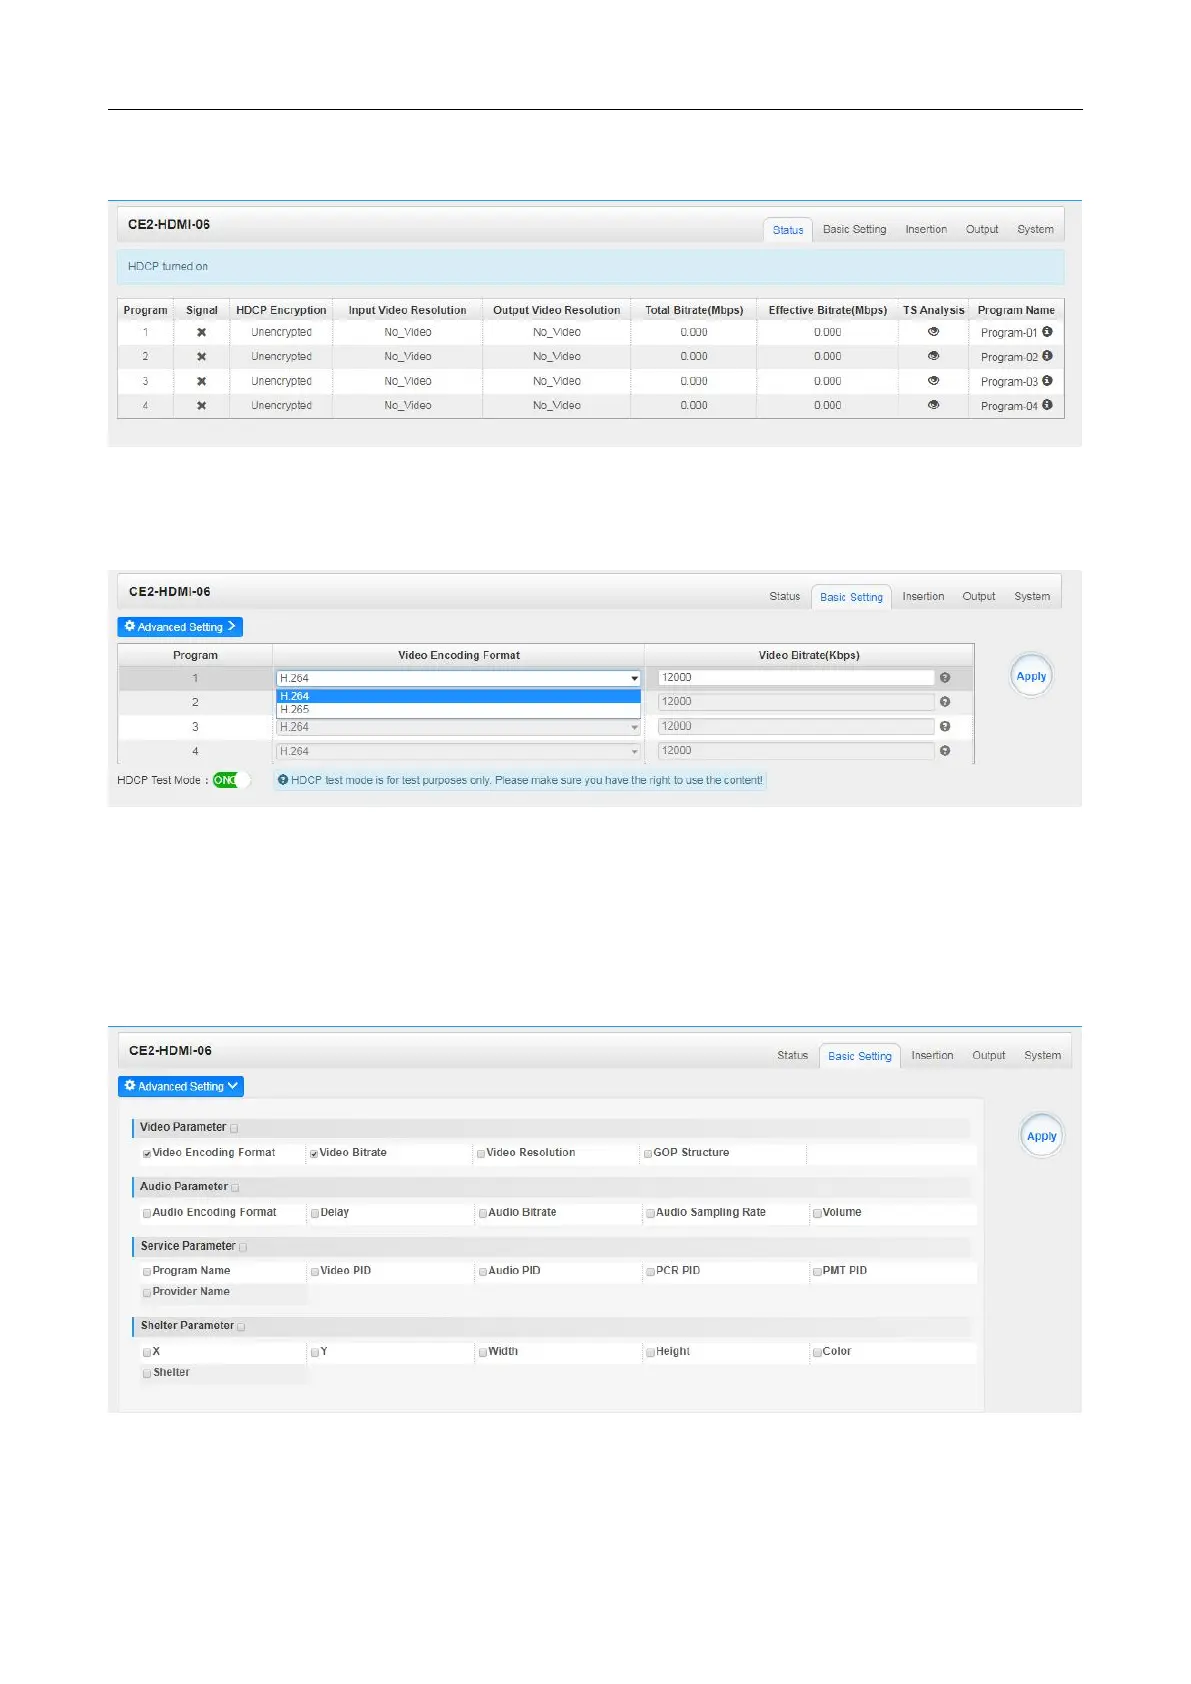
Task: Check shelter Height parameter
Action: [651, 1352]
